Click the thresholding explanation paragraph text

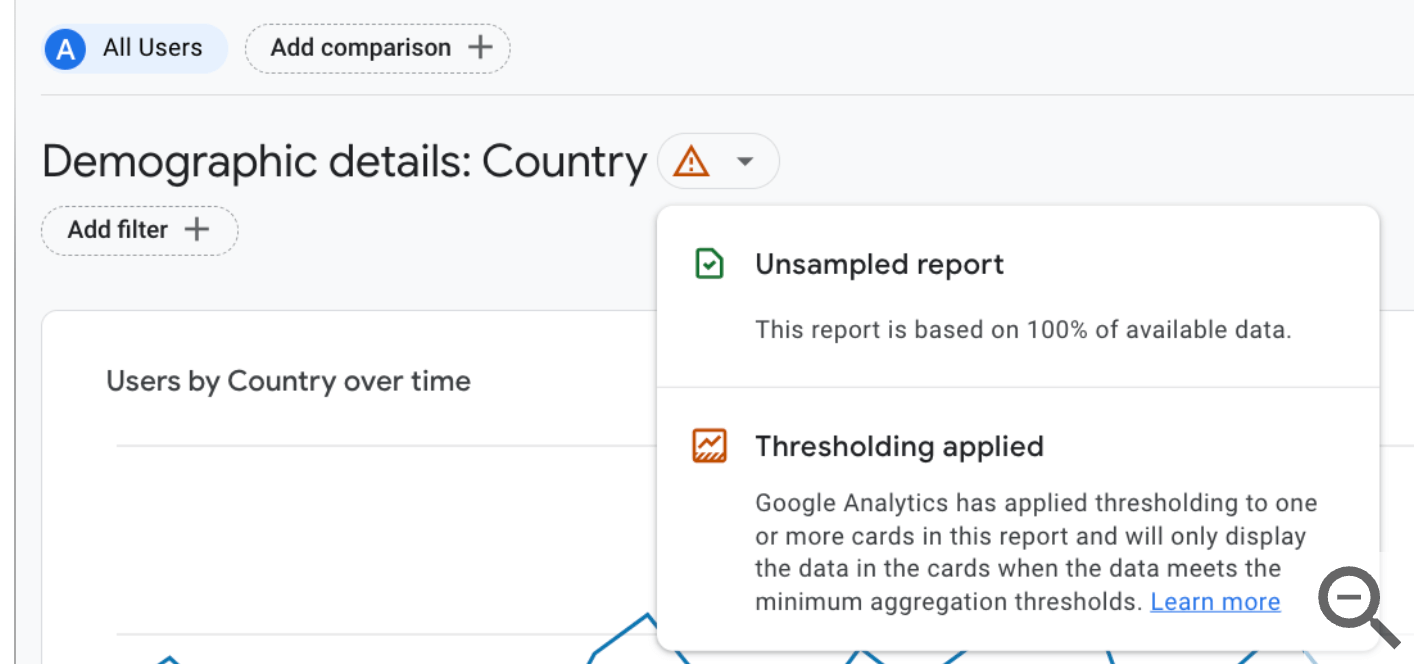[1036, 552]
